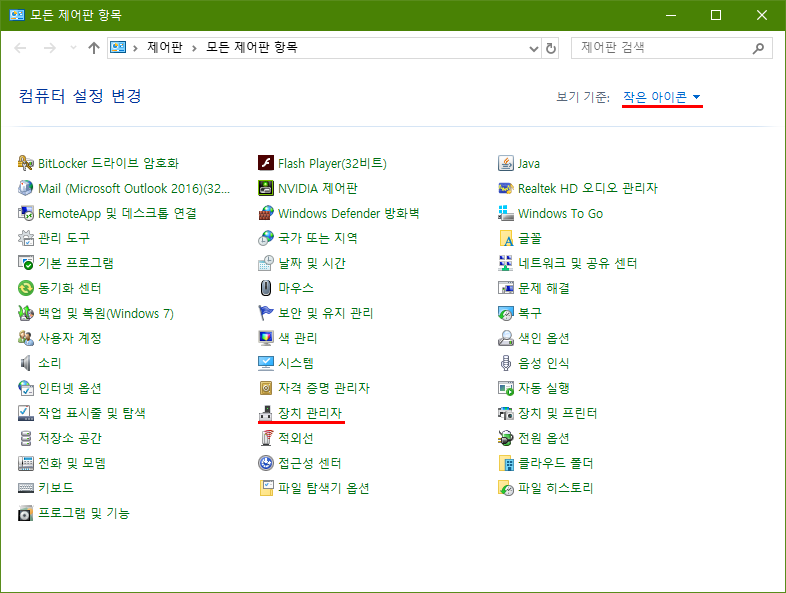Image resolution: width=786 pixels, height=593 pixels.
Task: Open the 적외선 link
Action: point(296,438)
